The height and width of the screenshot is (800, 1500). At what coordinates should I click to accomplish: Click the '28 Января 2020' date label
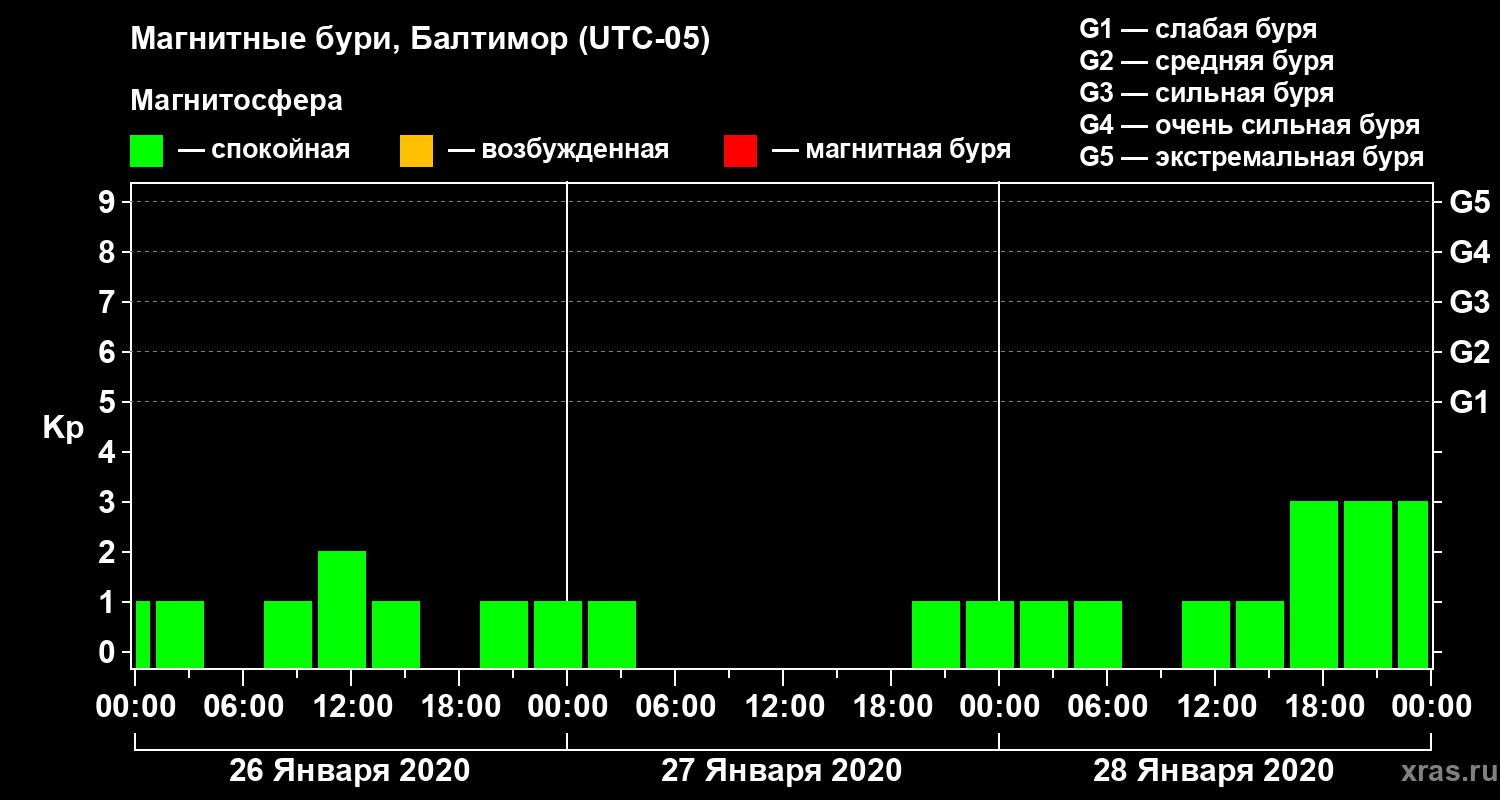tap(1214, 771)
